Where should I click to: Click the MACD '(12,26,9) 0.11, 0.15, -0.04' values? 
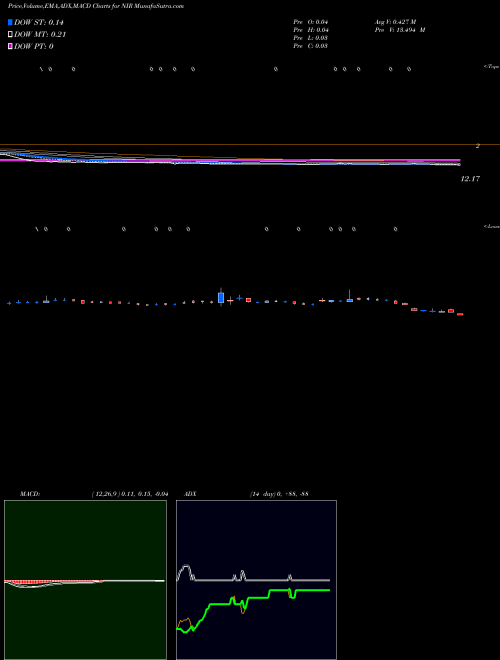point(130,494)
